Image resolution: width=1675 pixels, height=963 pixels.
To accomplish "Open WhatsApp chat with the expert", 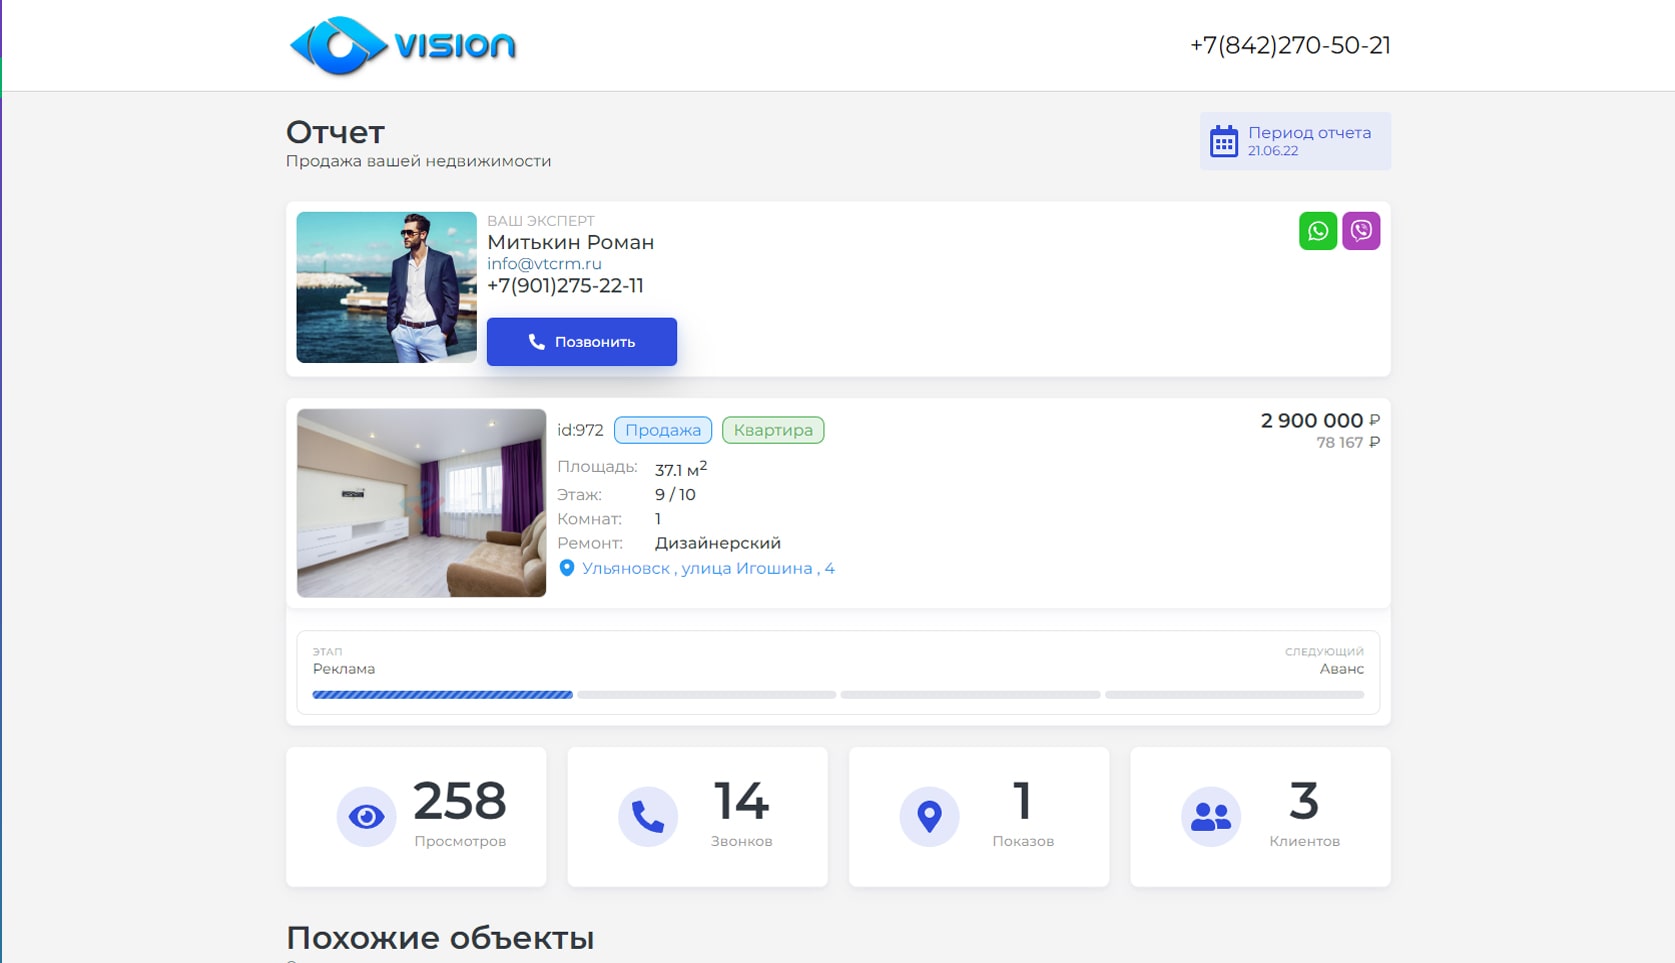I will tap(1317, 231).
